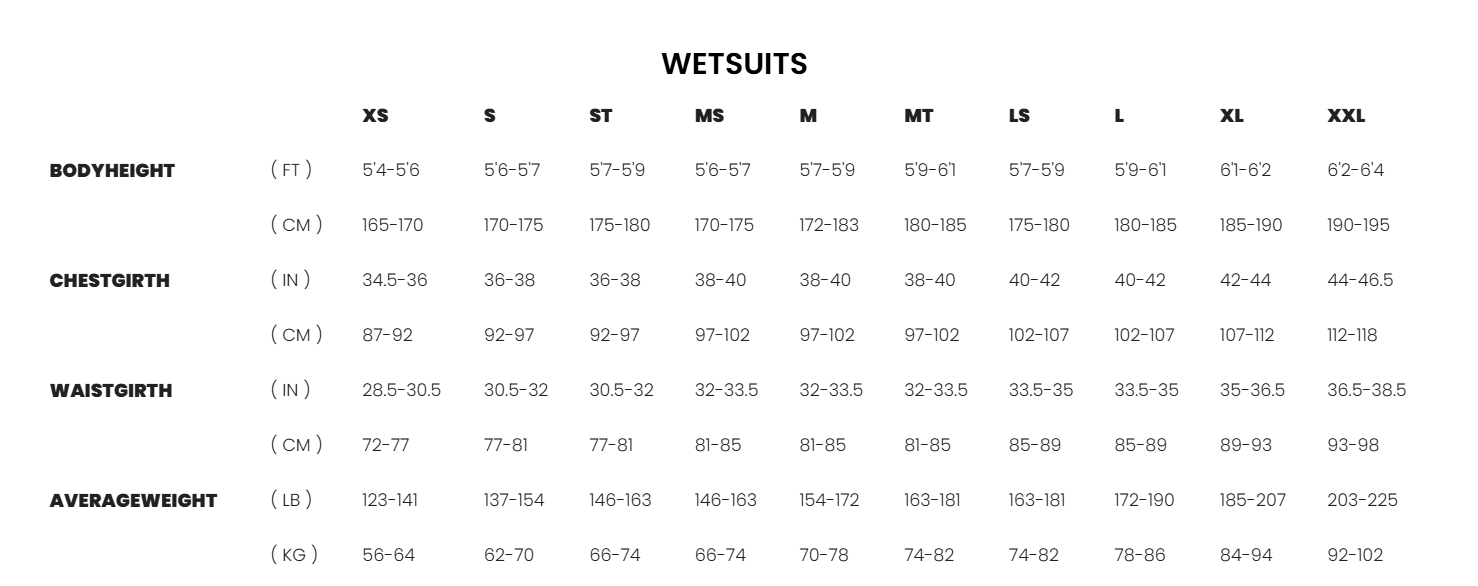Click the ( LB ) unit label
Image resolution: width=1478 pixels, height=586 pixels.
pos(291,501)
